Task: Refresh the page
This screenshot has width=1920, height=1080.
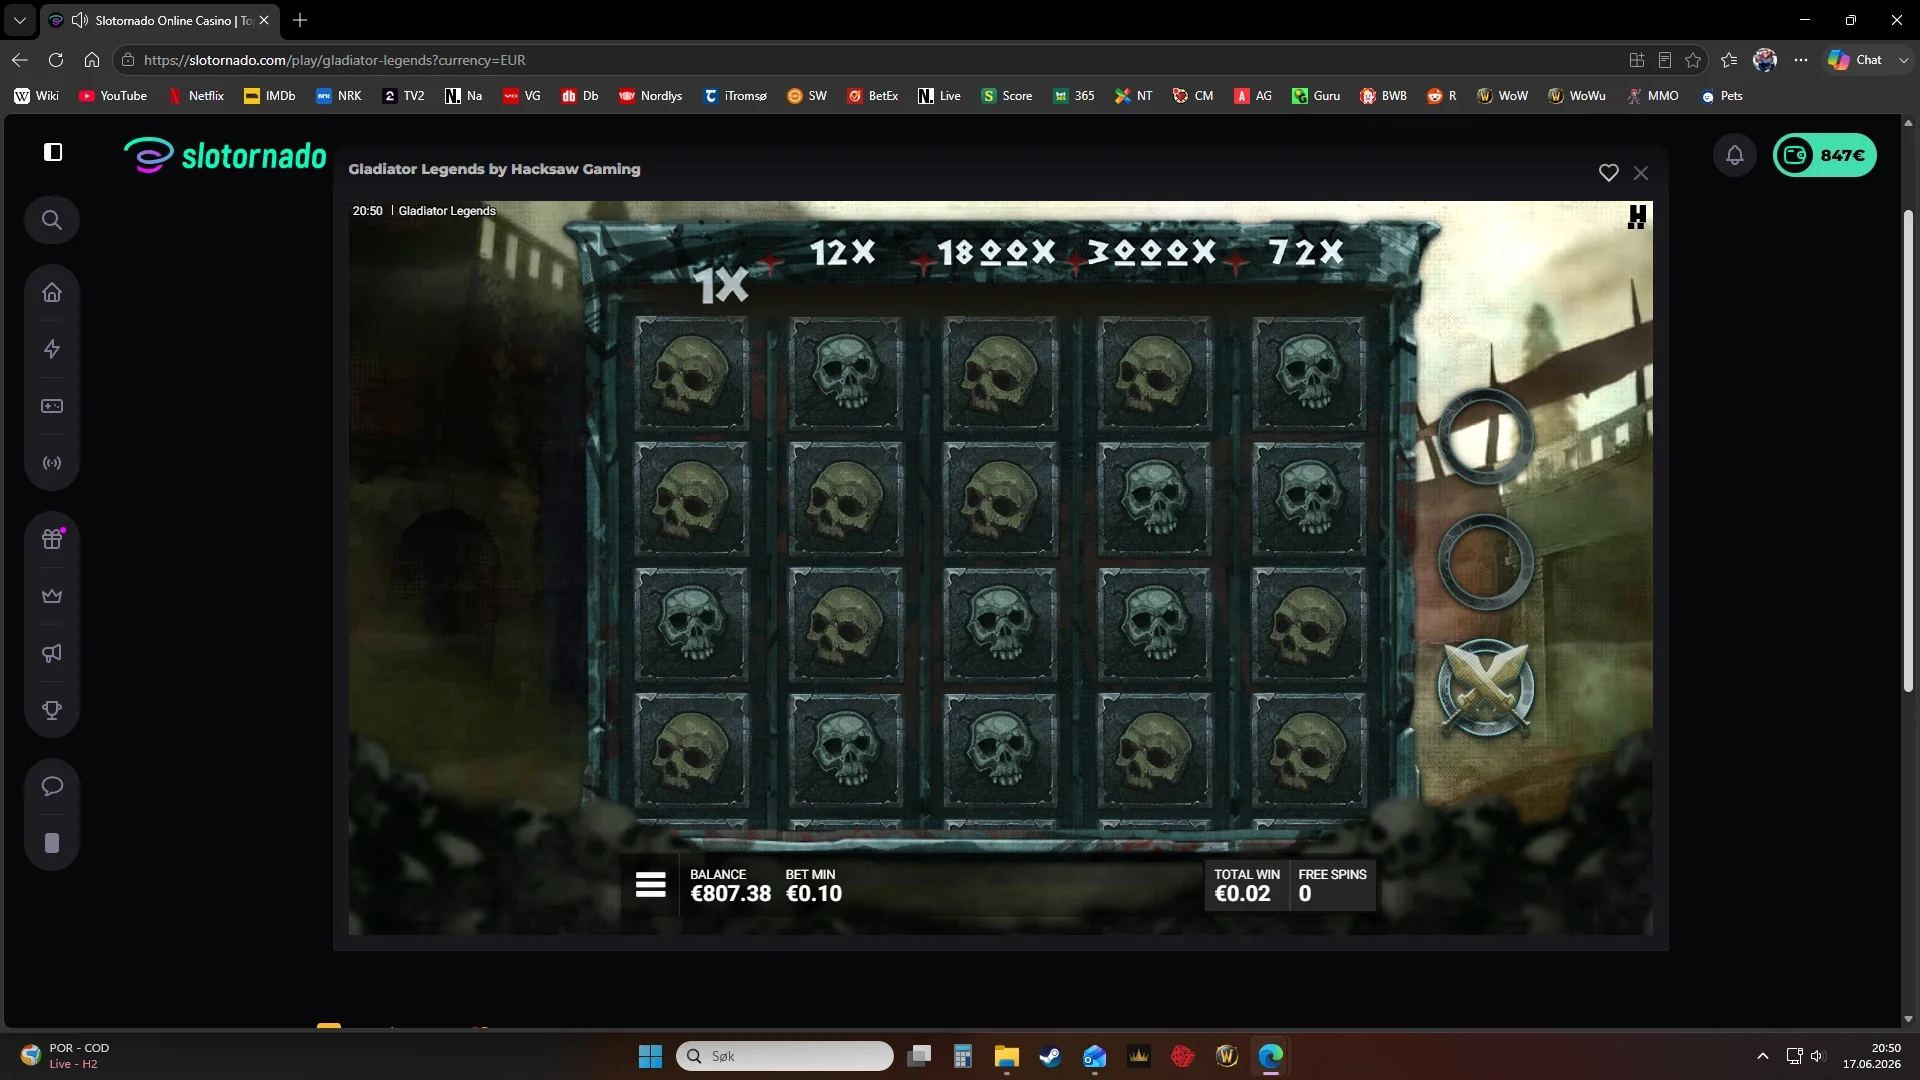Action: pyautogui.click(x=56, y=60)
